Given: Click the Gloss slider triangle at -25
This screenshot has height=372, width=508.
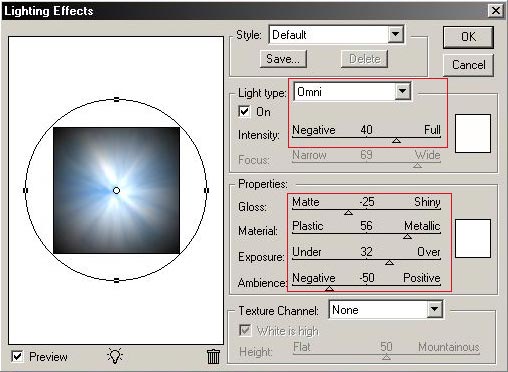Looking at the screenshot, I should tap(348, 212).
